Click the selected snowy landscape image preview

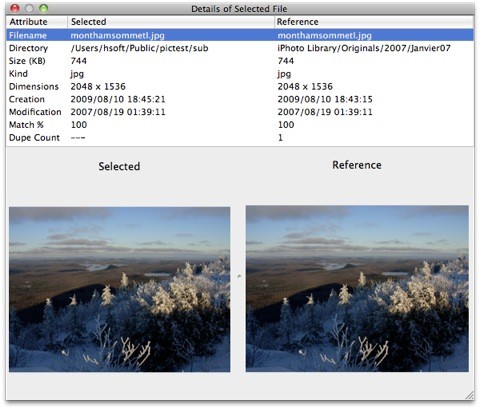(x=119, y=289)
